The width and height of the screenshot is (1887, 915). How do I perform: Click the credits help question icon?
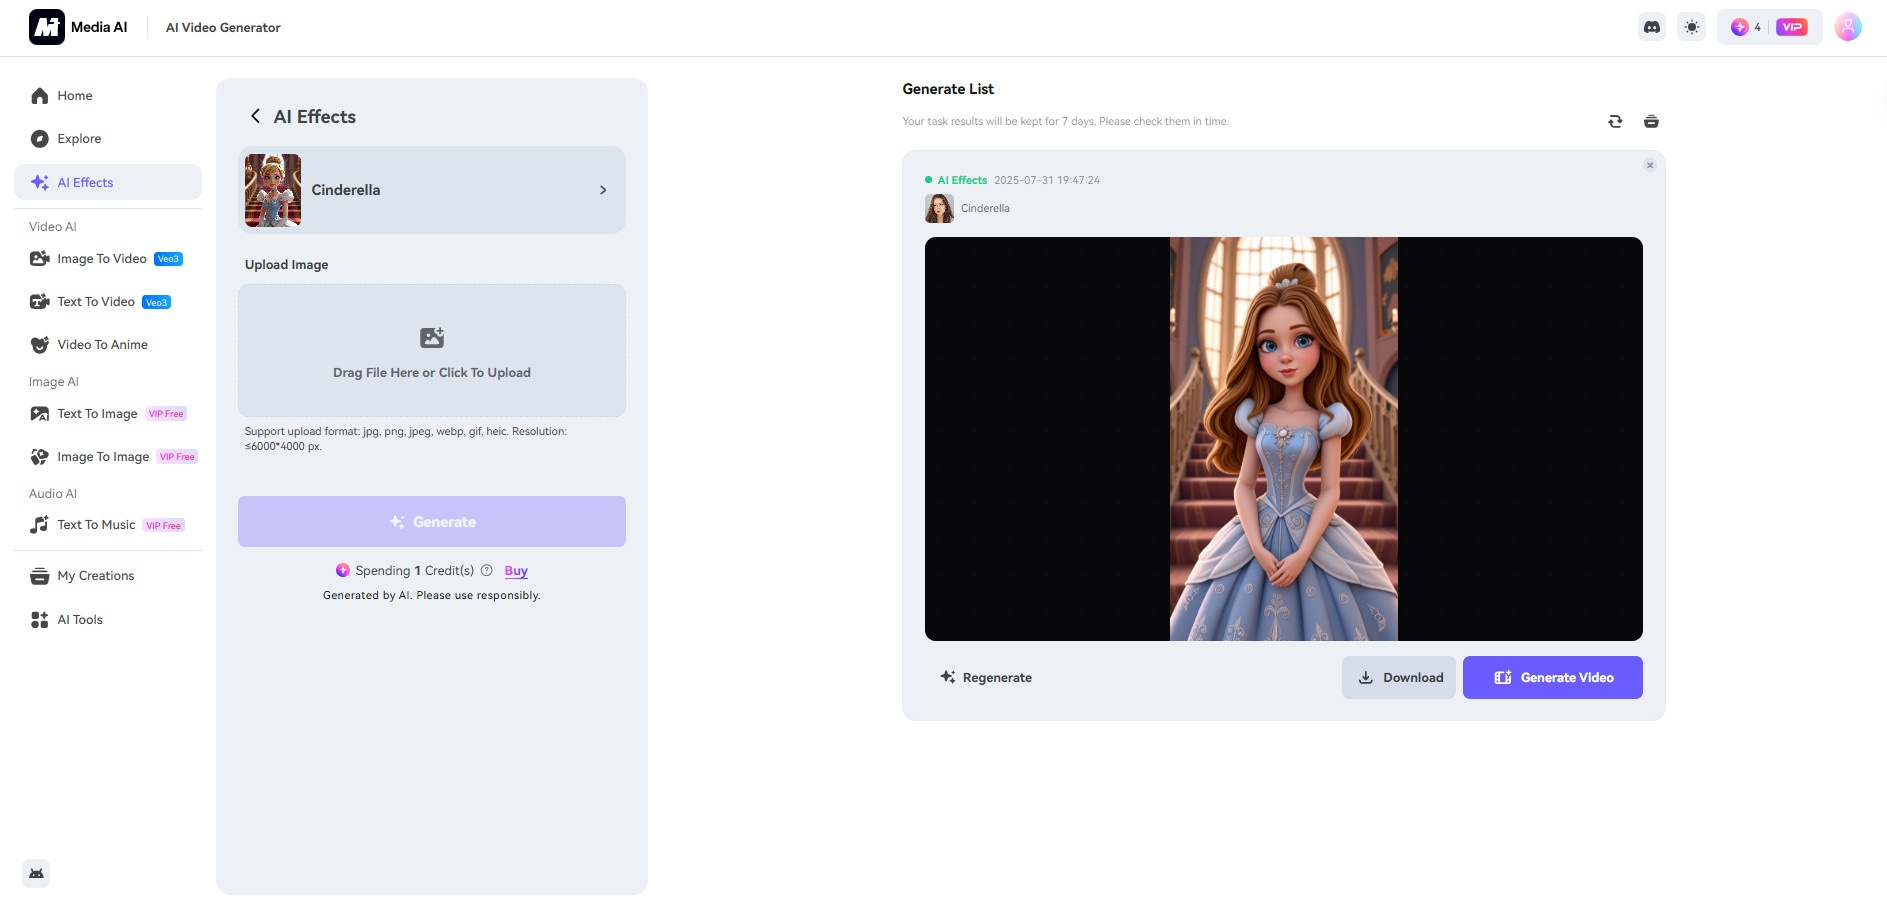coord(487,570)
